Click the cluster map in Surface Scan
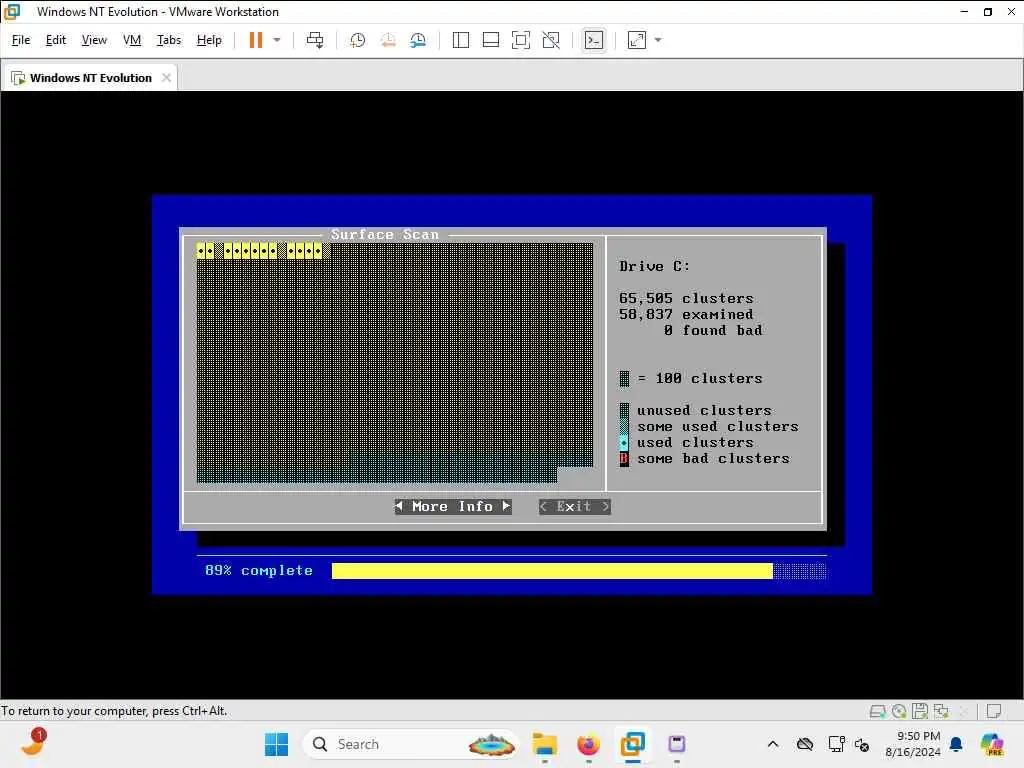The height and width of the screenshot is (768, 1024). [x=394, y=363]
